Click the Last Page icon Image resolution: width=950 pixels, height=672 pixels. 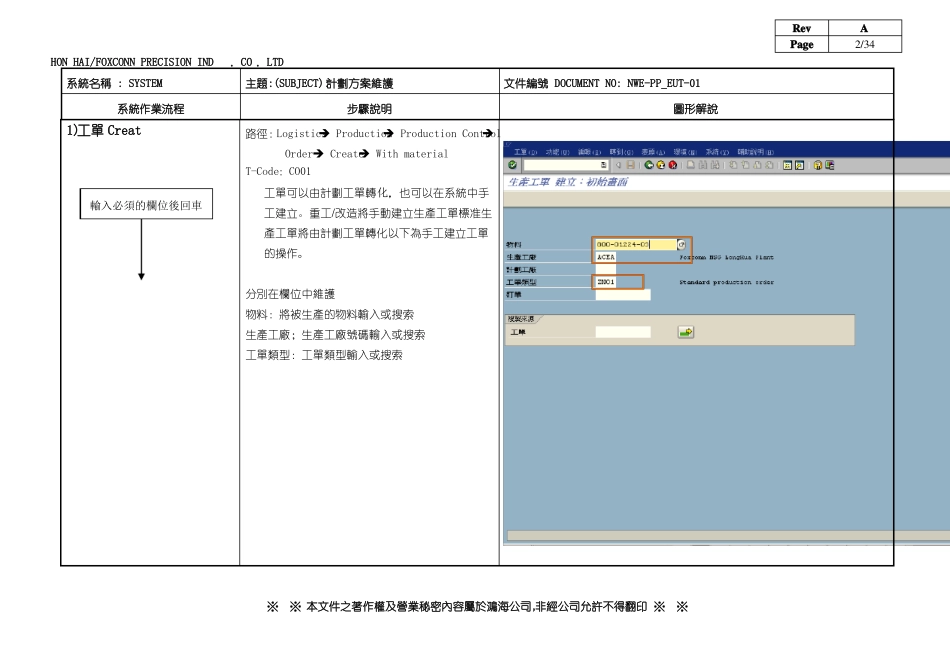(769, 165)
